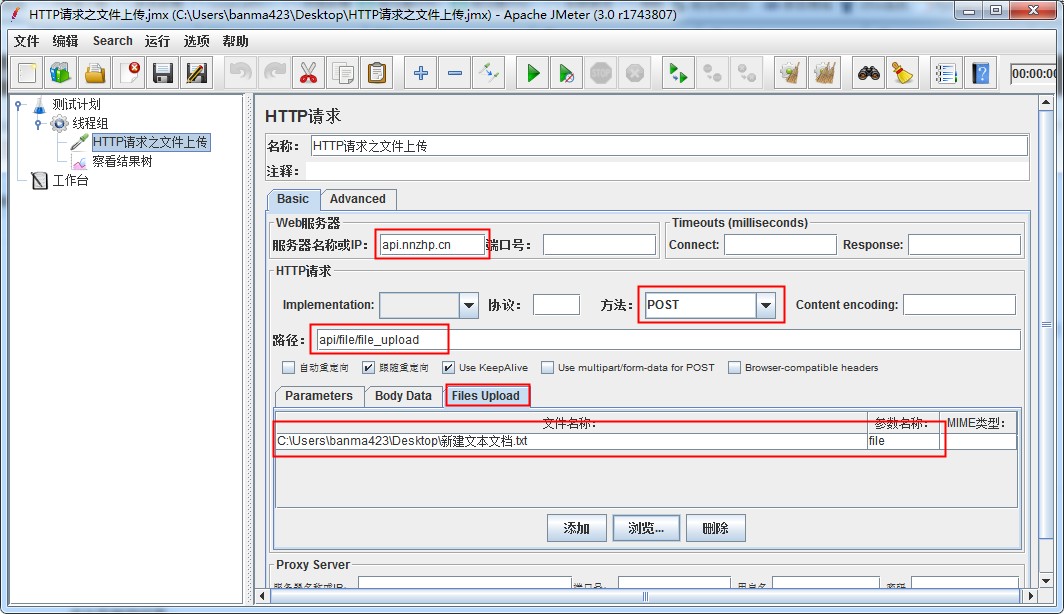This screenshot has width=1064, height=614.
Task: Click the file path table cell
Action: [x=571, y=441]
